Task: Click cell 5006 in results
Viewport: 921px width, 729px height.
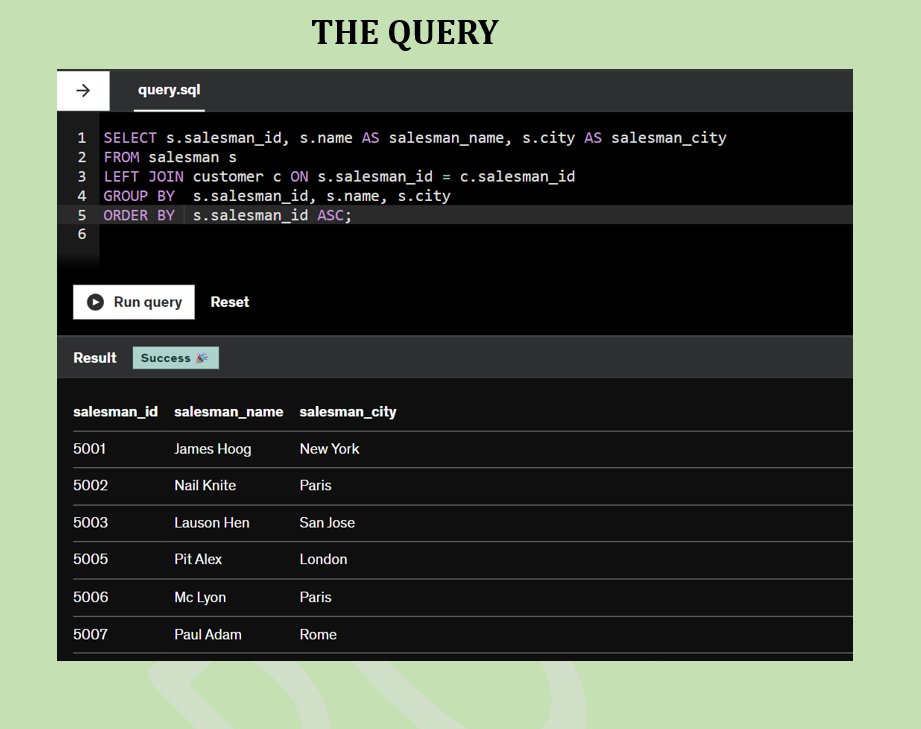Action: 90,597
